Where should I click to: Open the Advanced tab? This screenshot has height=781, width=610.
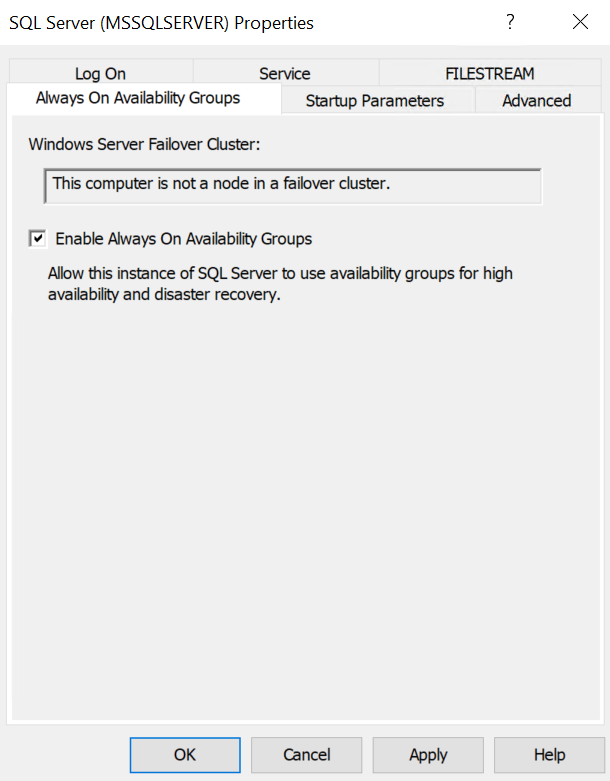(537, 101)
